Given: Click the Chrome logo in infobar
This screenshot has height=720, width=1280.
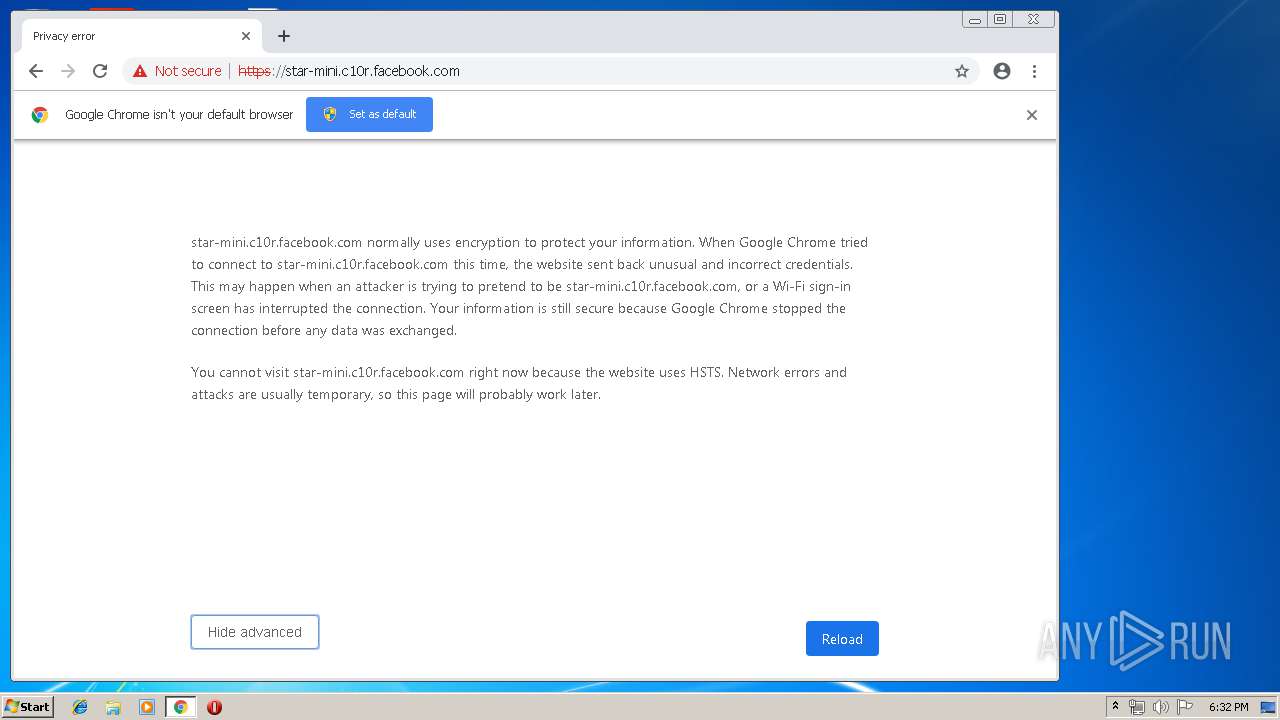Looking at the screenshot, I should (40, 115).
